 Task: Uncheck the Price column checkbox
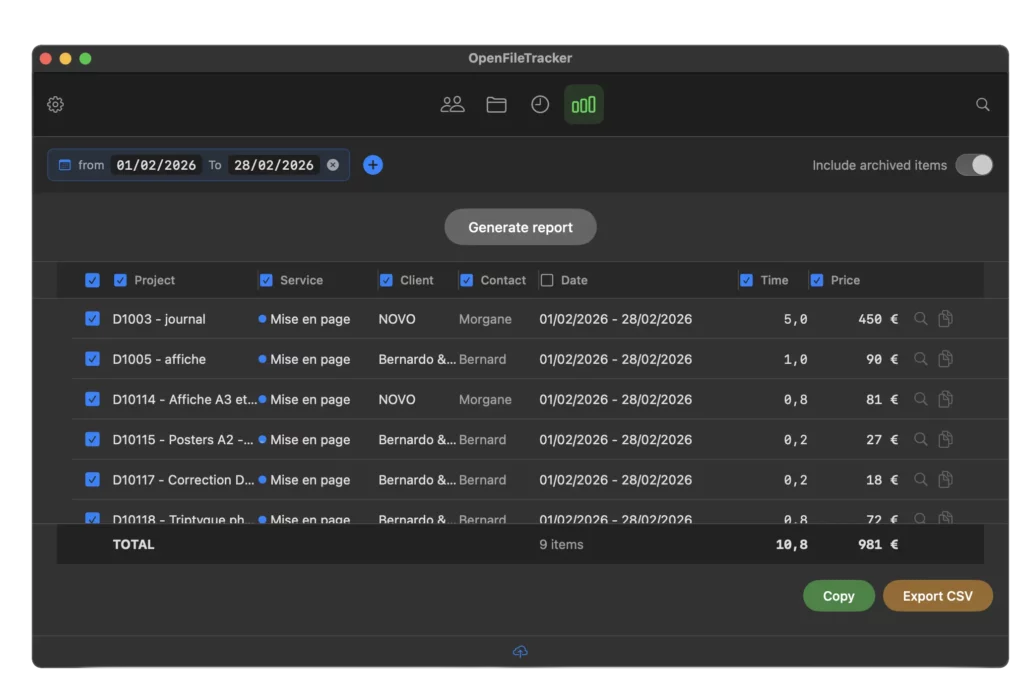click(817, 280)
